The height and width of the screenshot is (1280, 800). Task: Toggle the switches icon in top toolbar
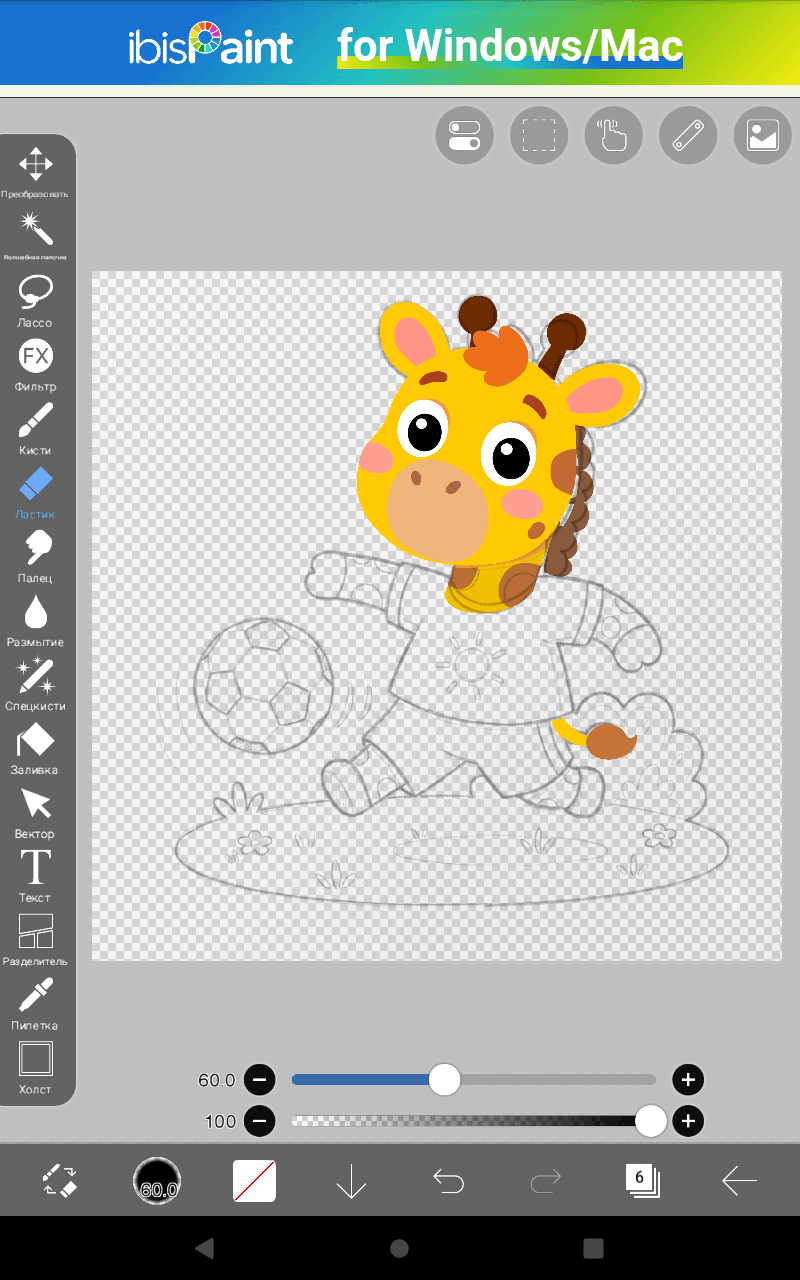point(465,135)
